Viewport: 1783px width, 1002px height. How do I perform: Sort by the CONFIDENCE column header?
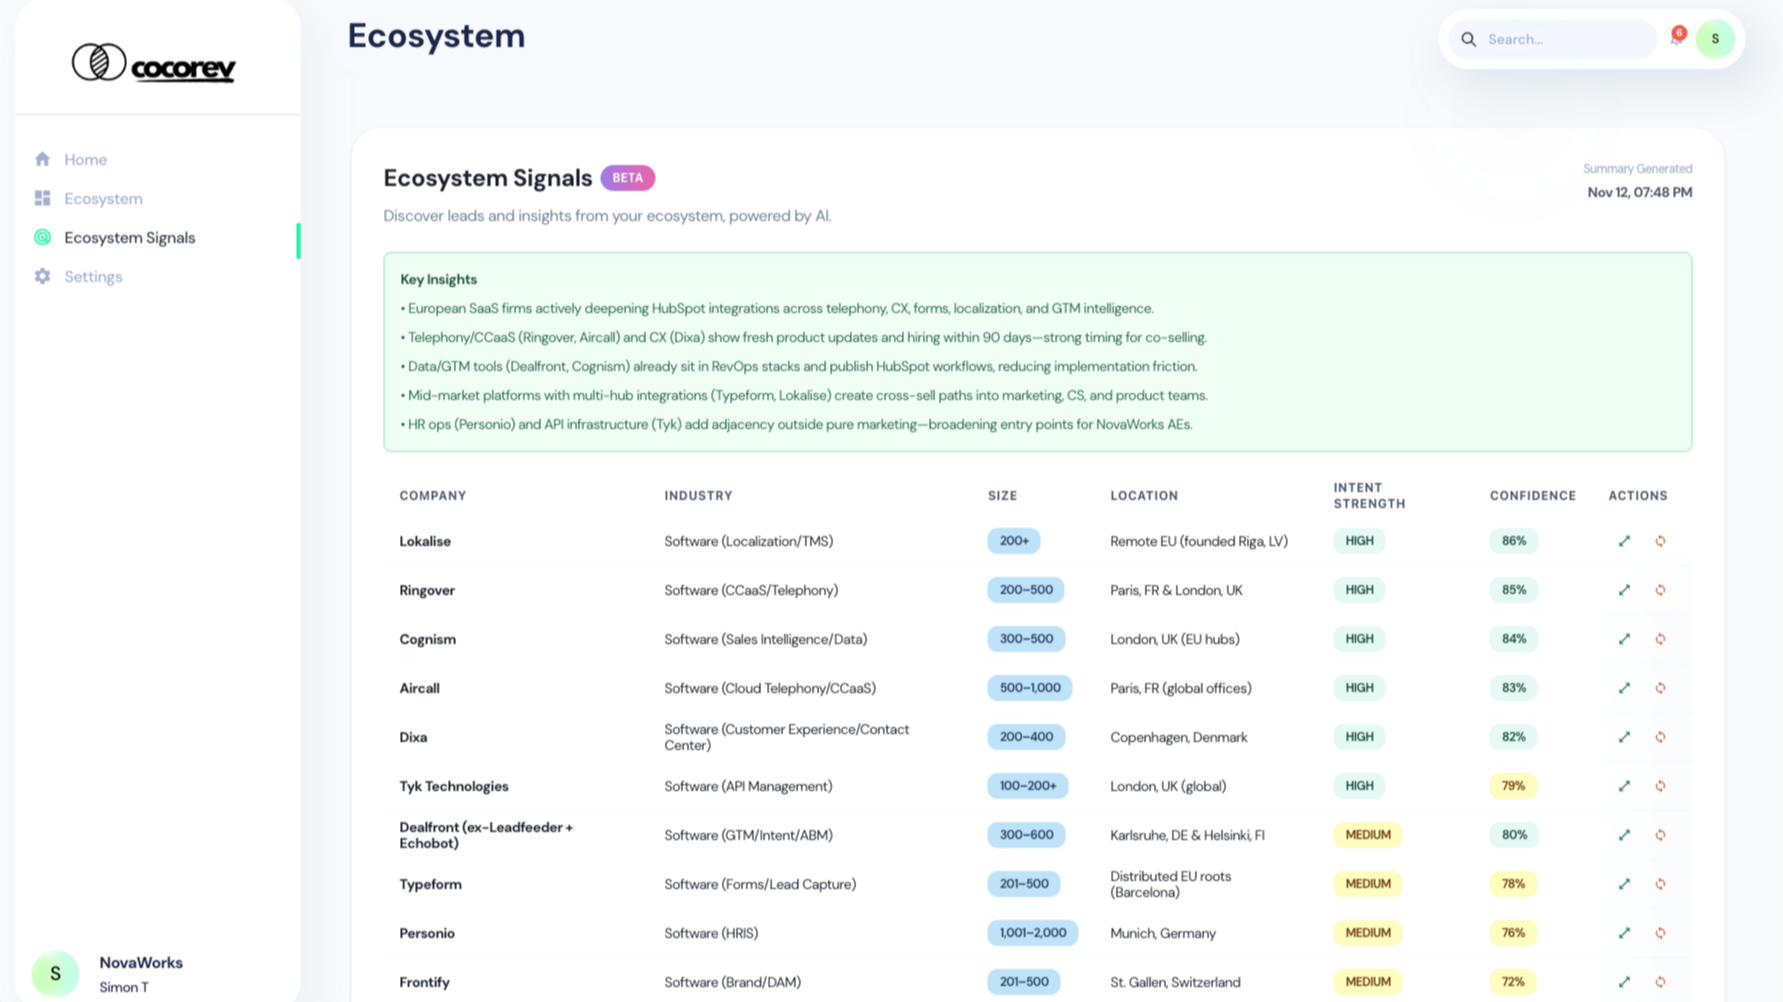click(1532, 495)
